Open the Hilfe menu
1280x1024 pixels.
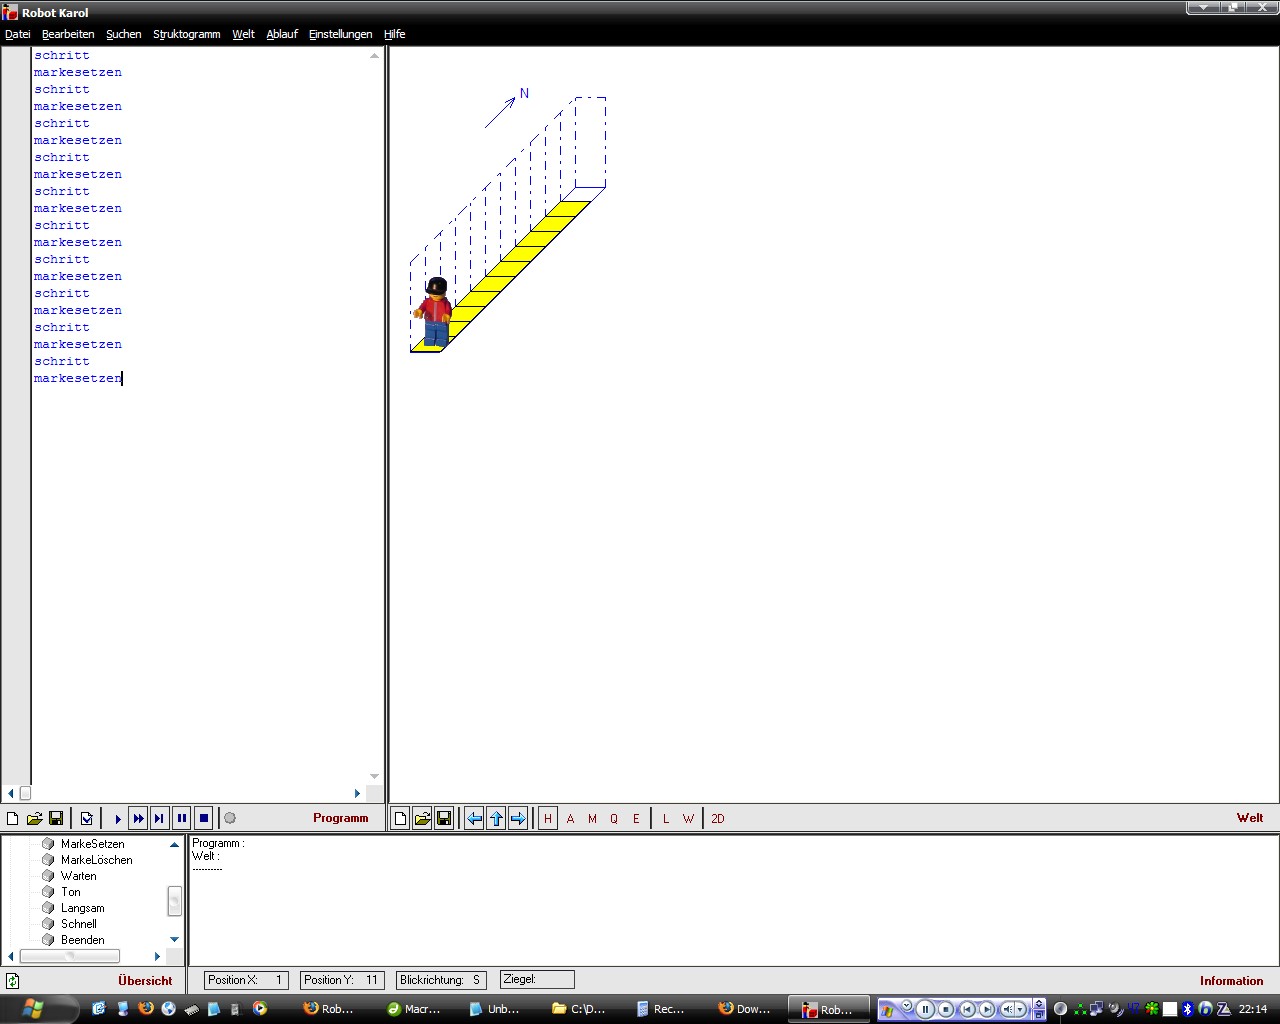395,34
